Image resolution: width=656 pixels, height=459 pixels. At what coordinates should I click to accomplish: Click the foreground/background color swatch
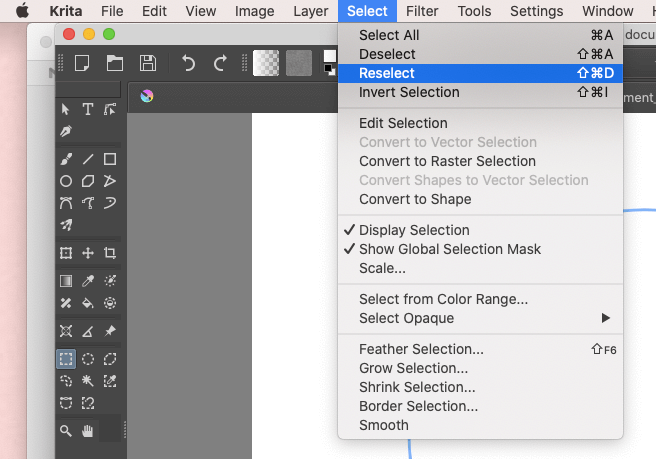click(x=330, y=63)
